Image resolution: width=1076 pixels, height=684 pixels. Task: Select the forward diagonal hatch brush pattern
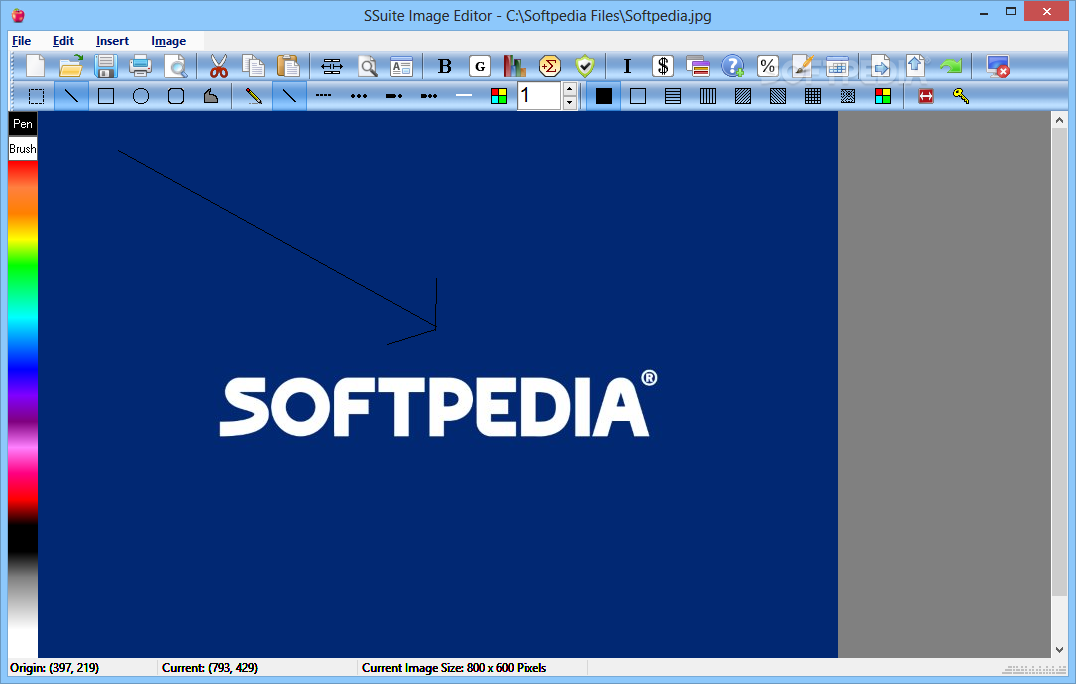point(743,96)
